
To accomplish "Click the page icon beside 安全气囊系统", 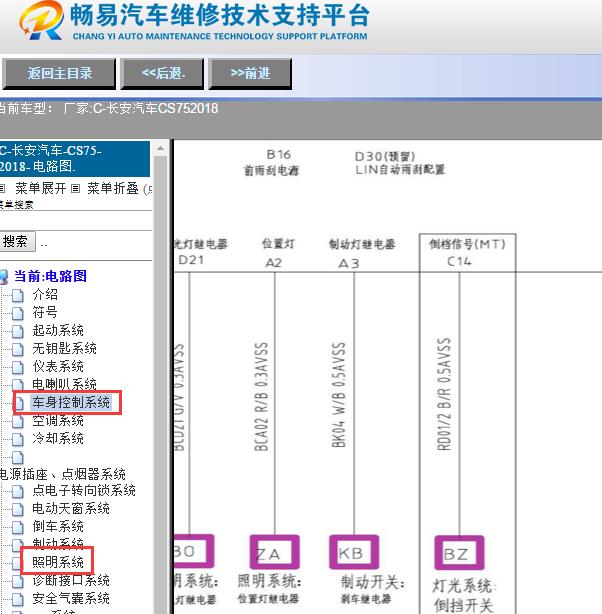I will (x=18, y=599).
